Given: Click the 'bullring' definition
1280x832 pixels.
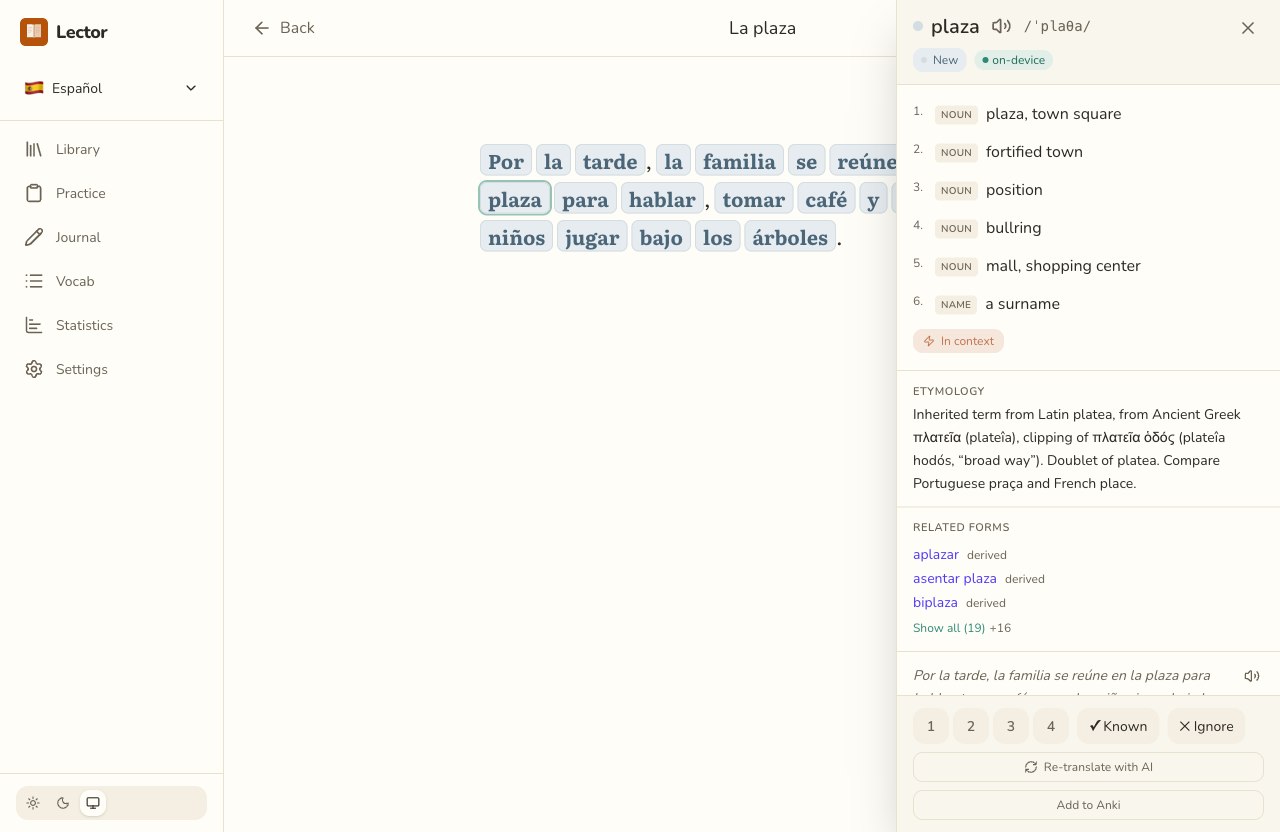Looking at the screenshot, I should click(x=1013, y=228).
